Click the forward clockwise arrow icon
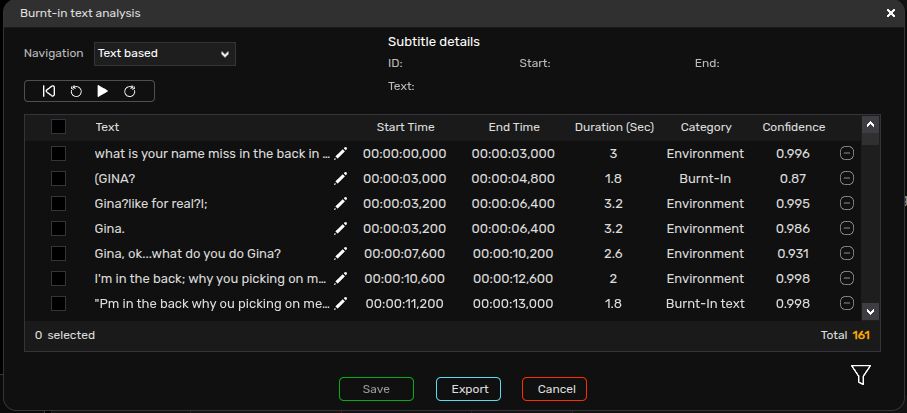The image size is (907, 413). (130, 91)
